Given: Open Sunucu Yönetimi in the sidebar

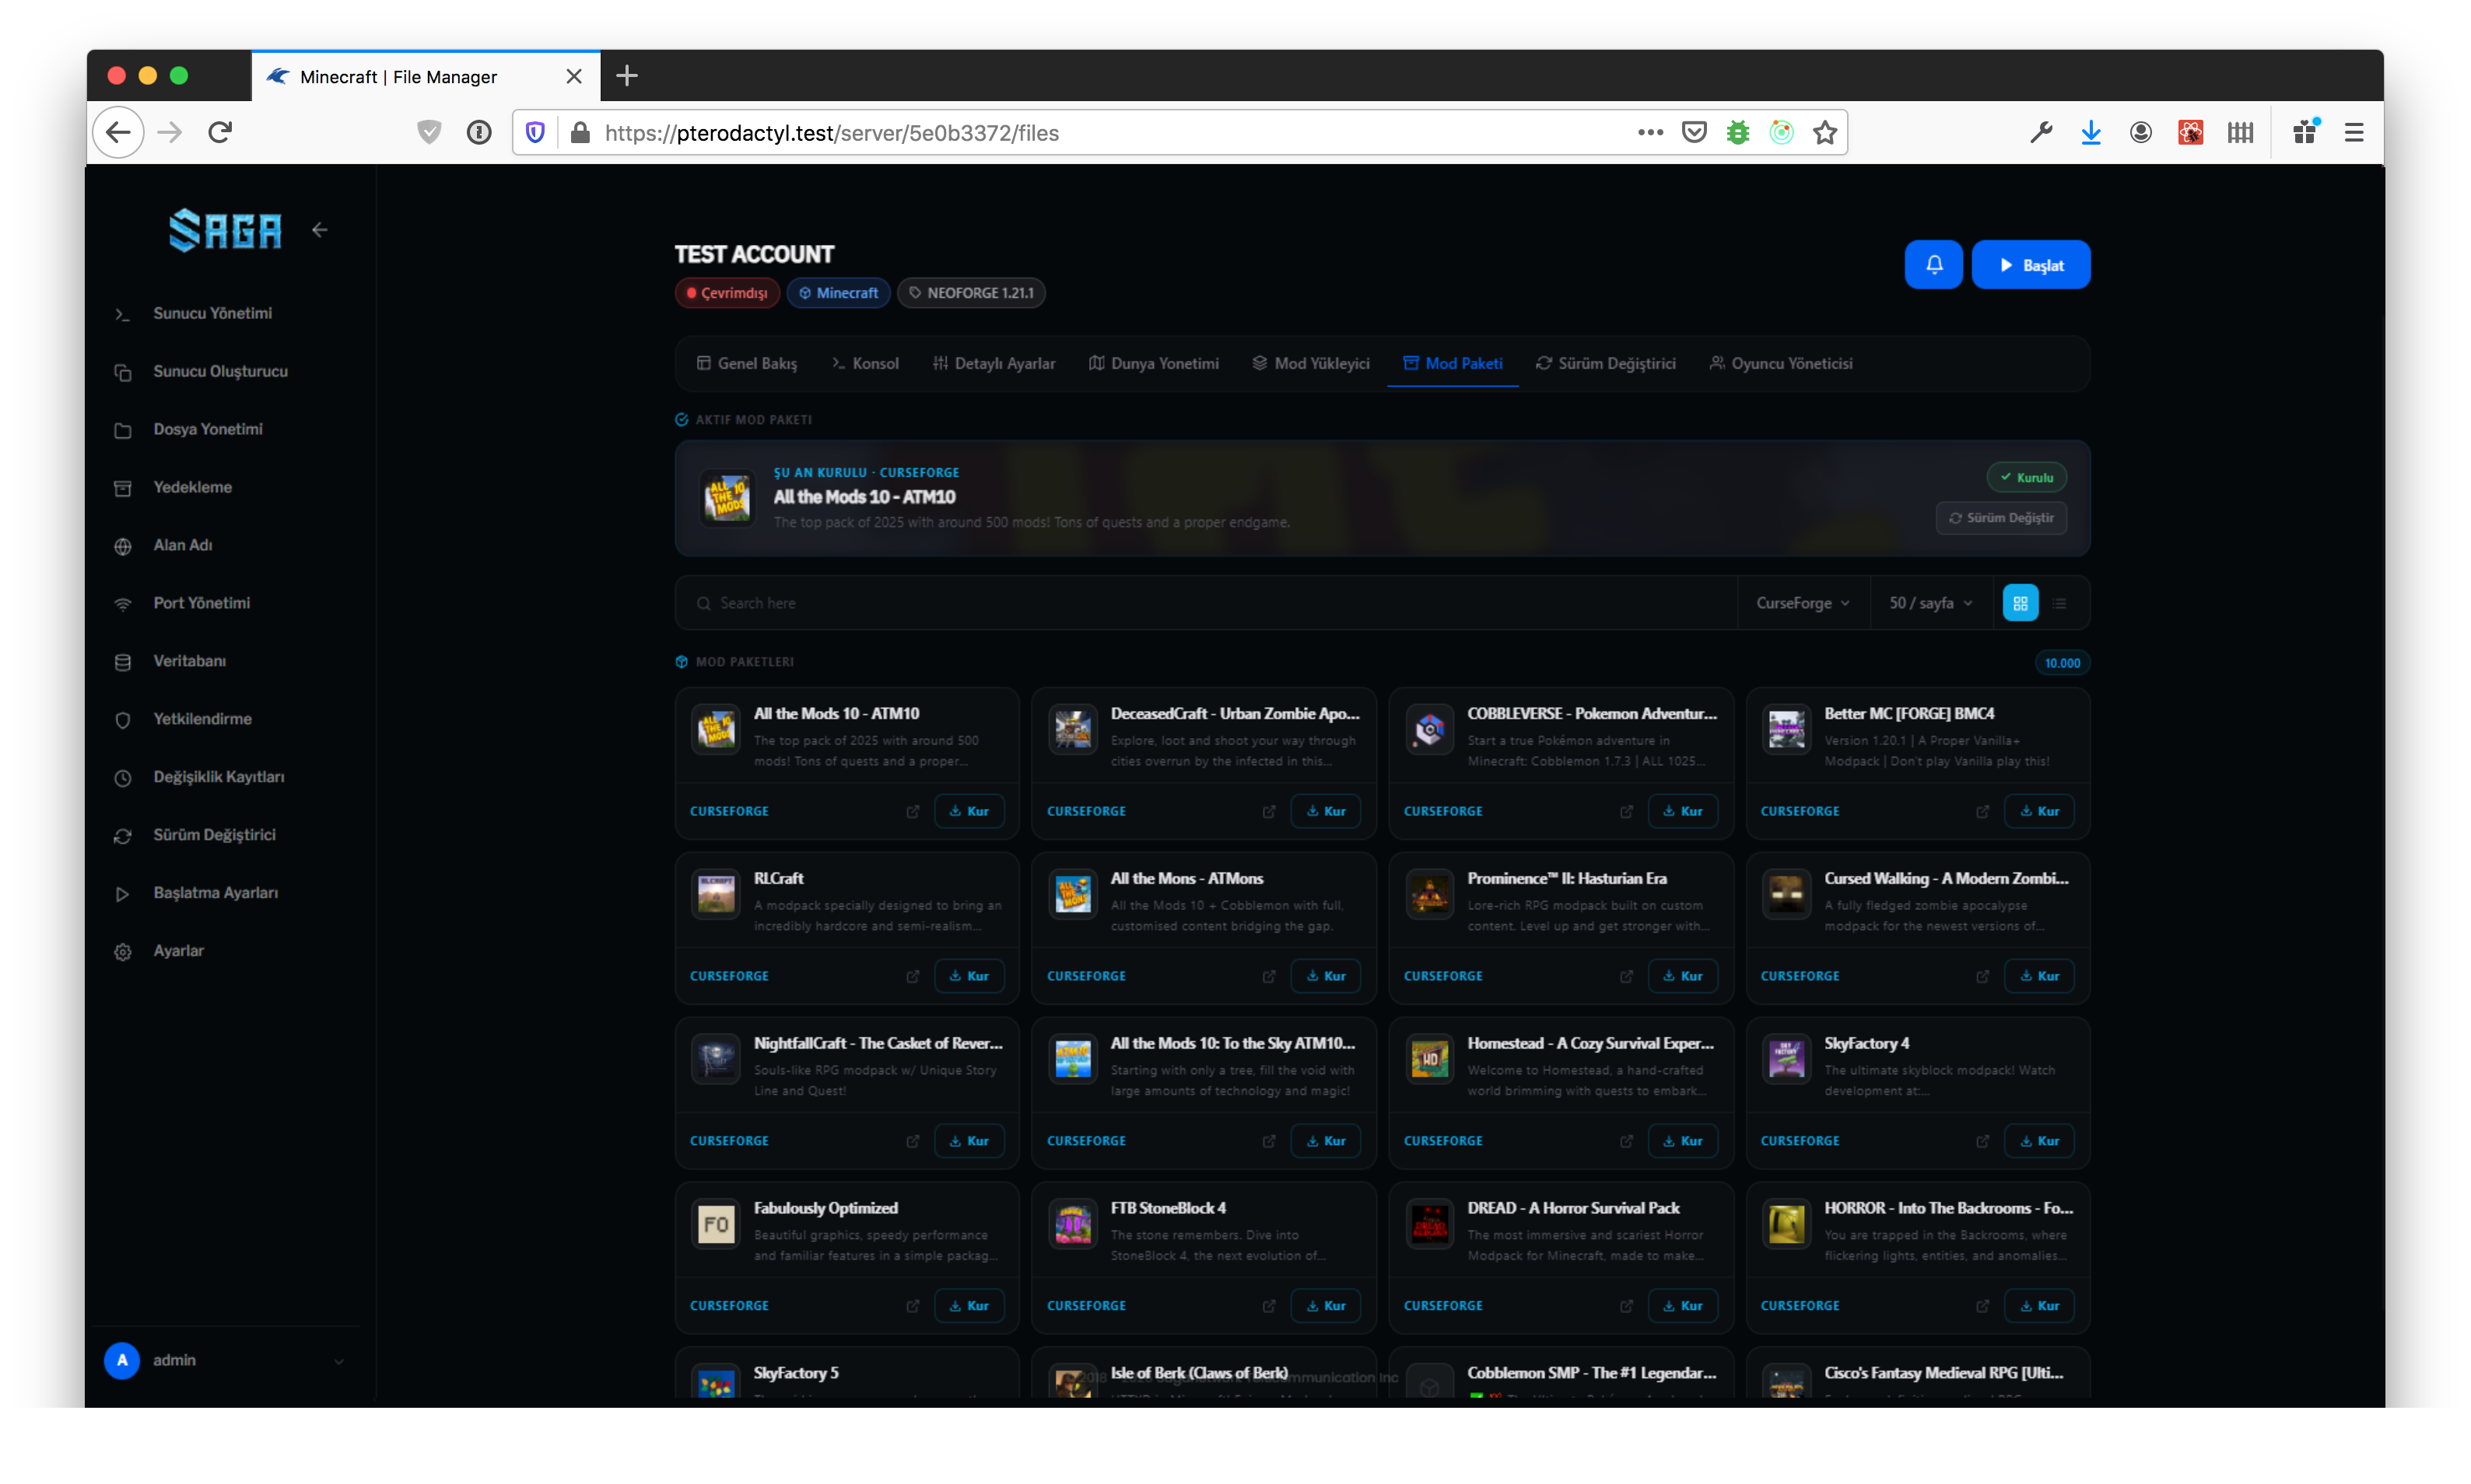Looking at the screenshot, I should tap(212, 313).
